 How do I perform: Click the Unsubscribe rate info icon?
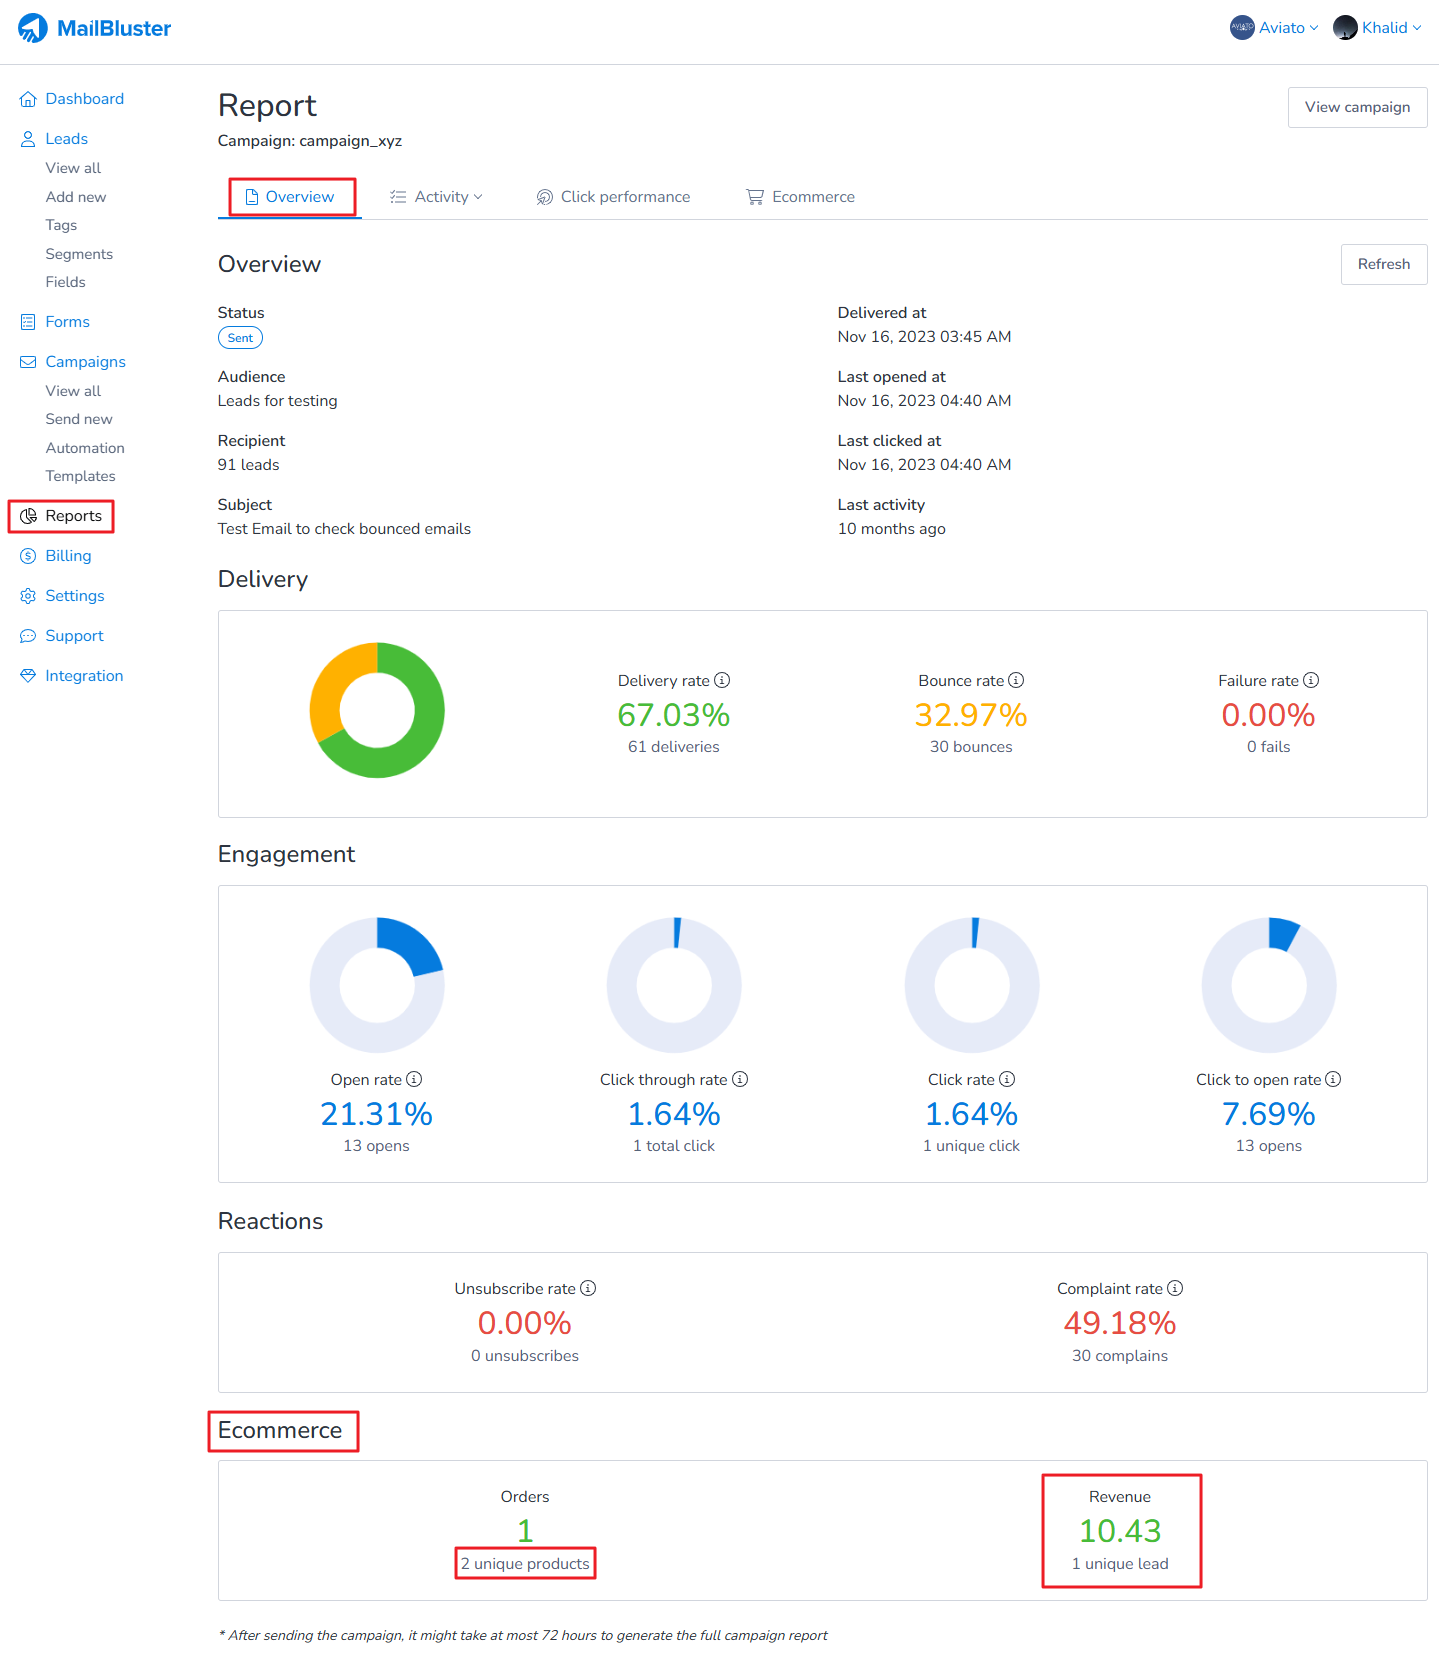pyautogui.click(x=588, y=1288)
